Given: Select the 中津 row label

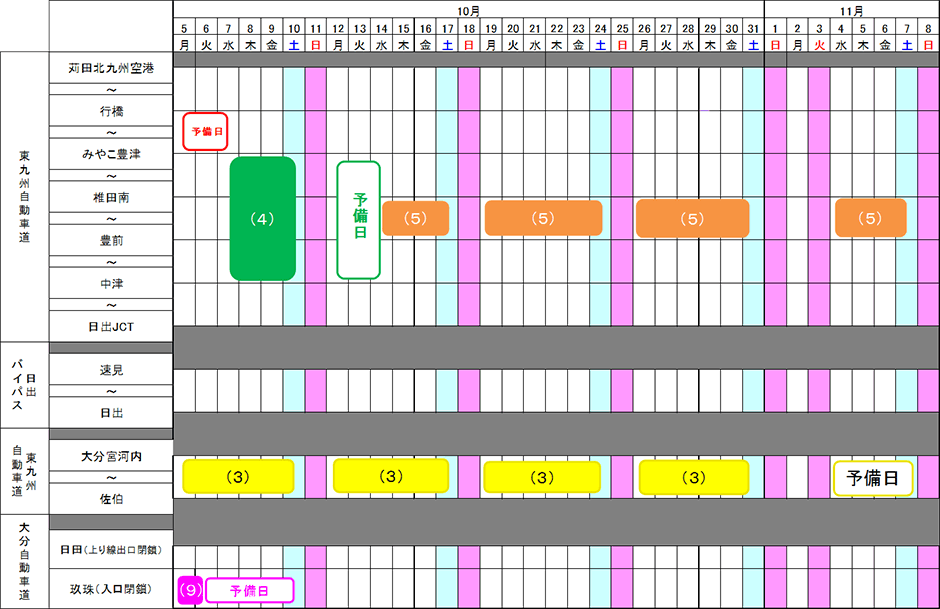Looking at the screenshot, I should (112, 284).
